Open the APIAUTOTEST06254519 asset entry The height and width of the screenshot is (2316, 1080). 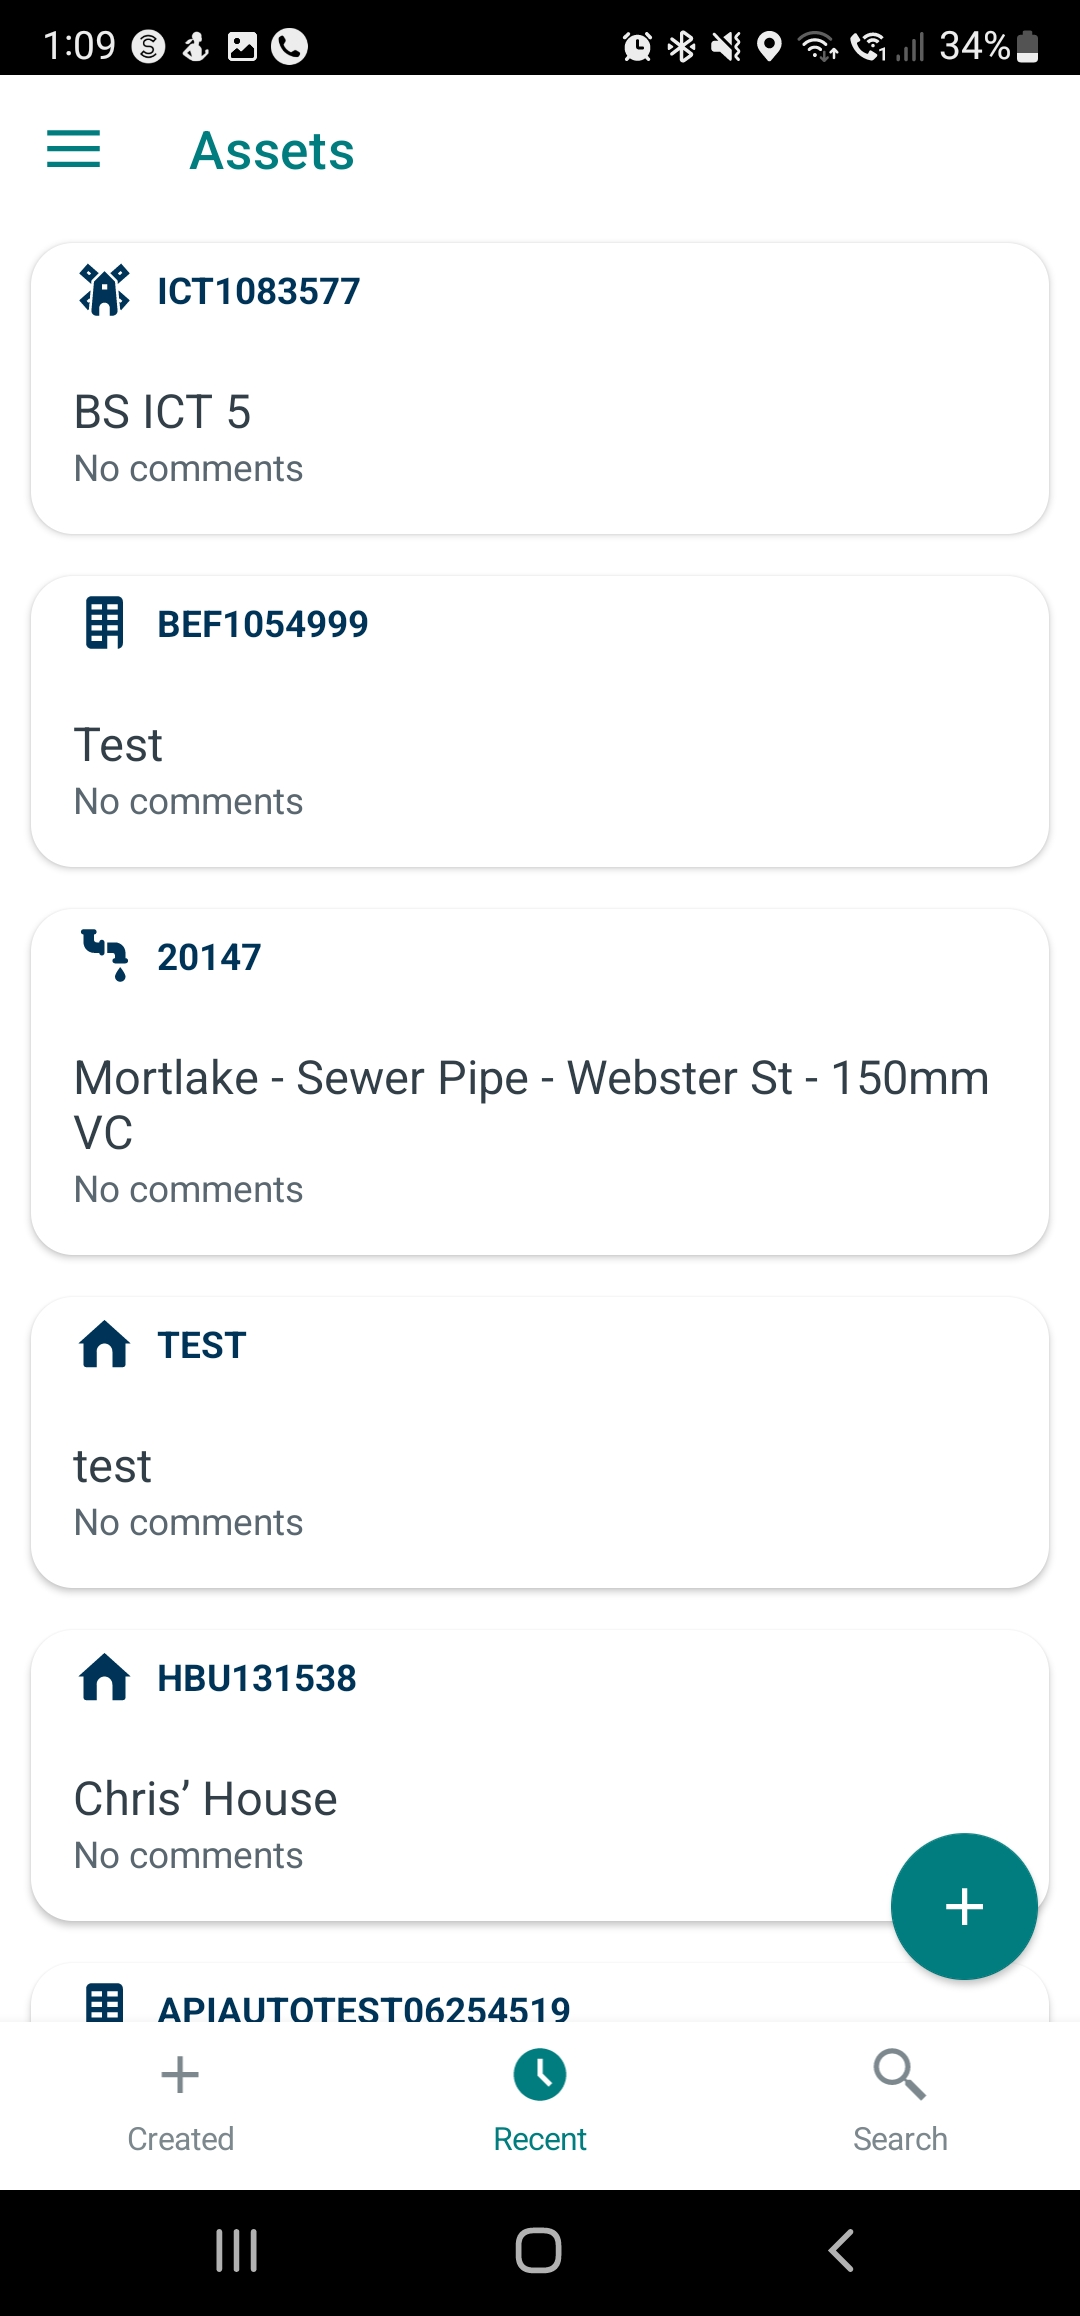point(364,2005)
